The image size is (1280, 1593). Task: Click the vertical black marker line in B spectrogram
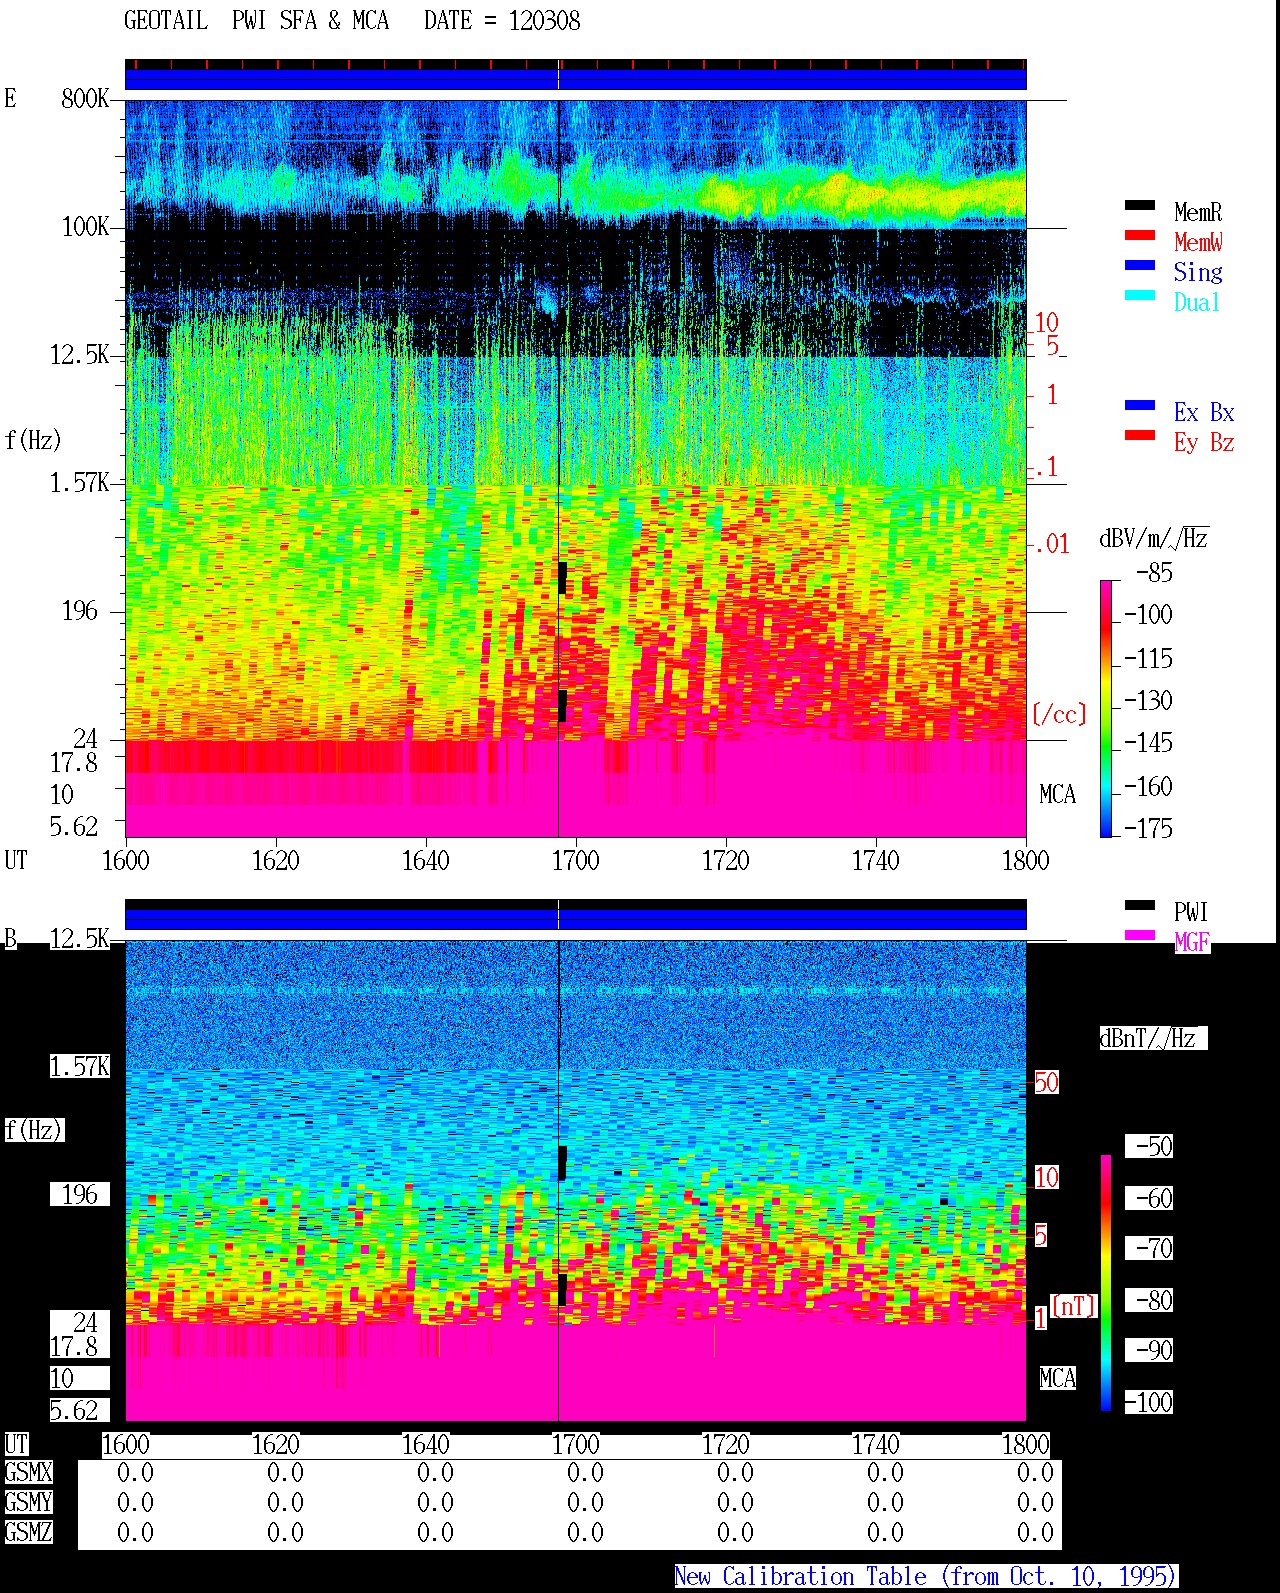[558, 1180]
